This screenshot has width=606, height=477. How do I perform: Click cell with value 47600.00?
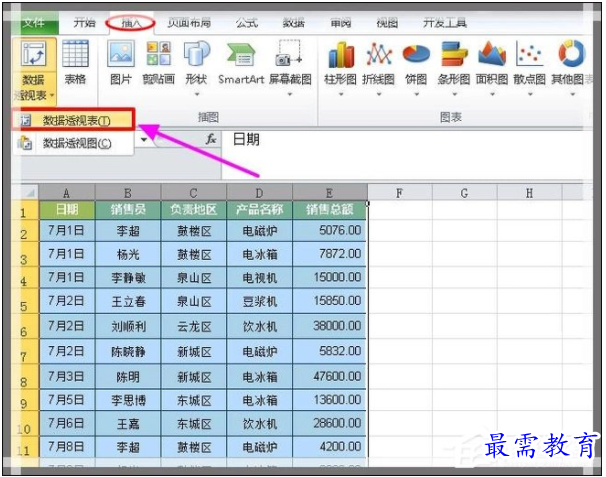pyautogui.click(x=329, y=376)
